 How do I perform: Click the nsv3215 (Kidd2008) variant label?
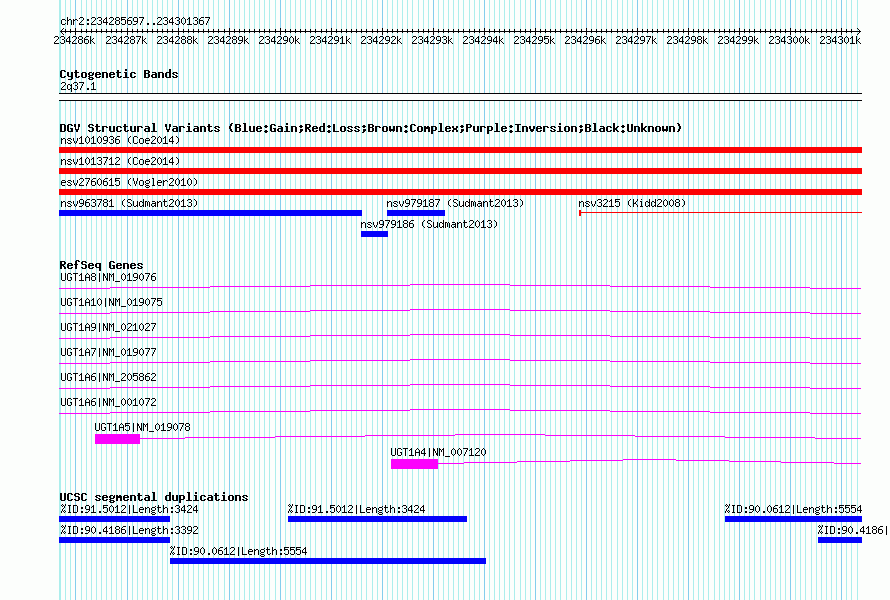pyautogui.click(x=632, y=203)
